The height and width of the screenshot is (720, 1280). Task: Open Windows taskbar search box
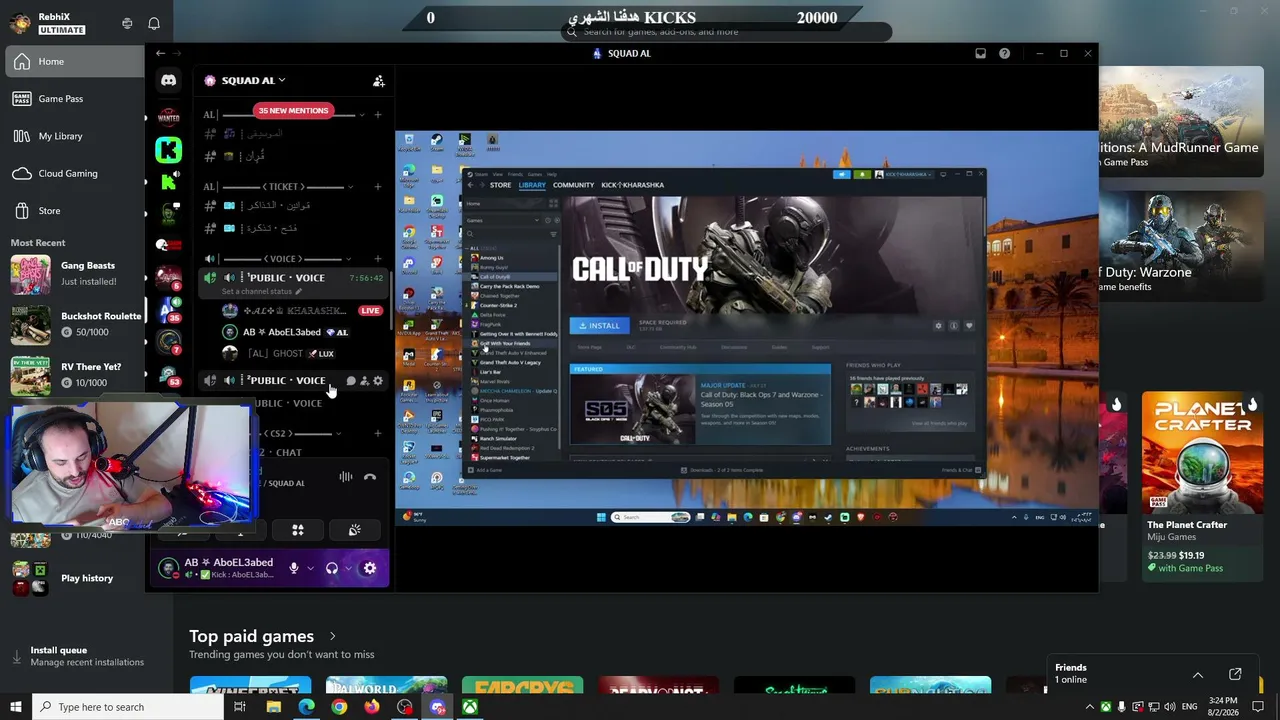127,707
